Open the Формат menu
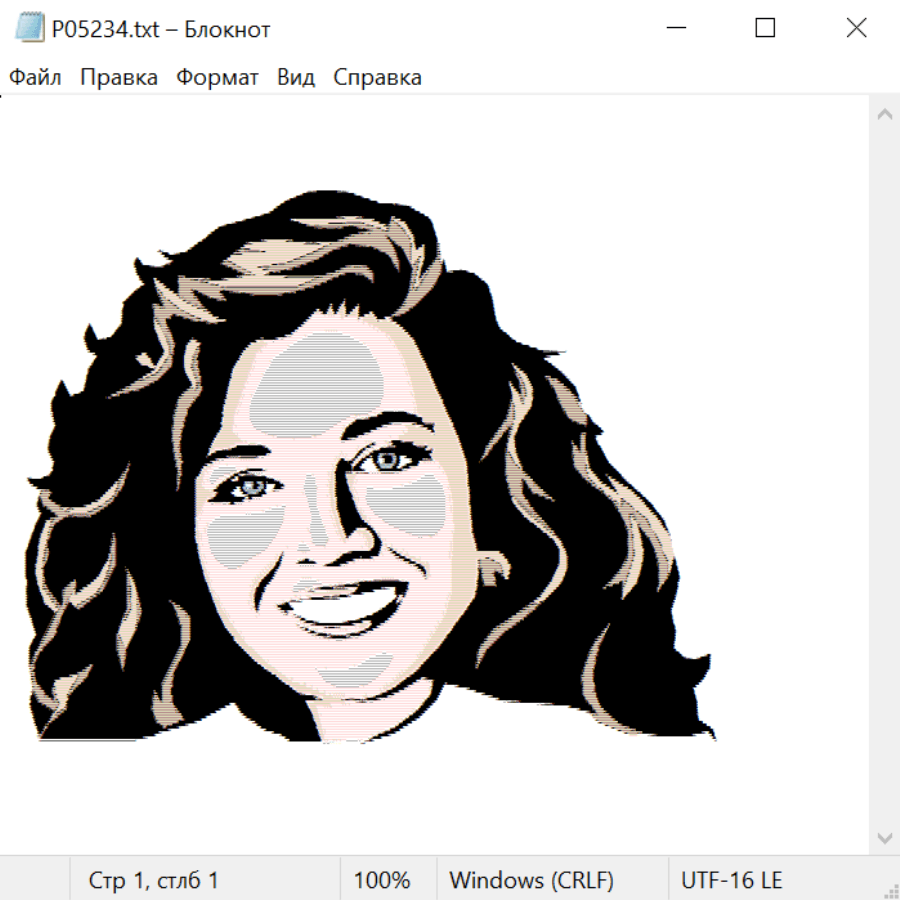Viewport: 900px width, 900px height. [x=217, y=78]
